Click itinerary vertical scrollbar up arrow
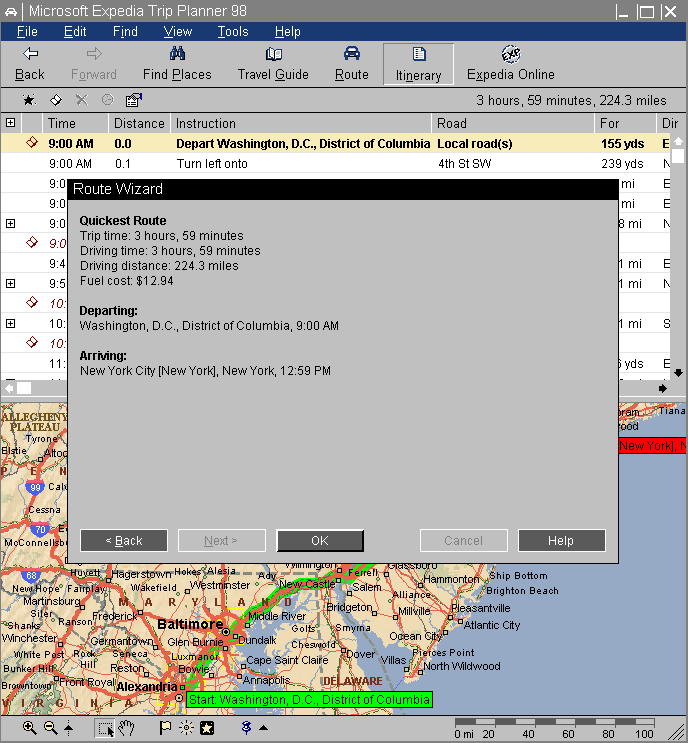 pyautogui.click(x=679, y=141)
